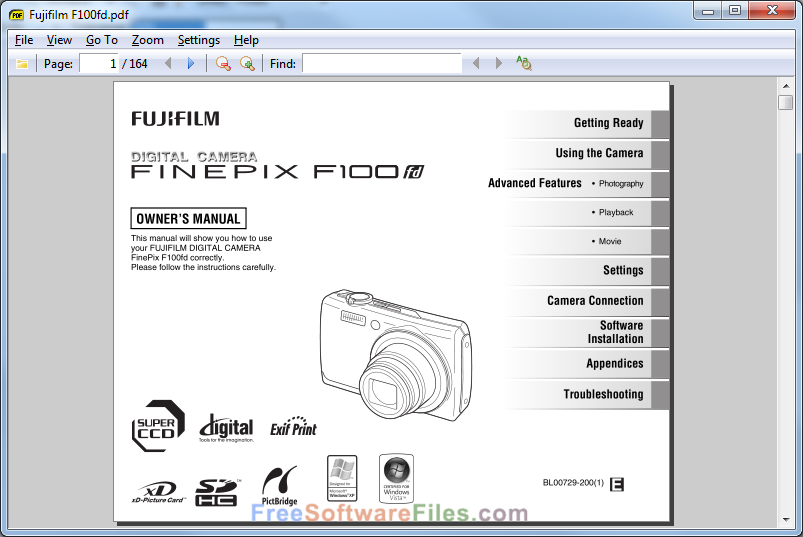The height and width of the screenshot is (537, 803).
Task: Click the Using the Camera section tab
Action: tap(586, 154)
